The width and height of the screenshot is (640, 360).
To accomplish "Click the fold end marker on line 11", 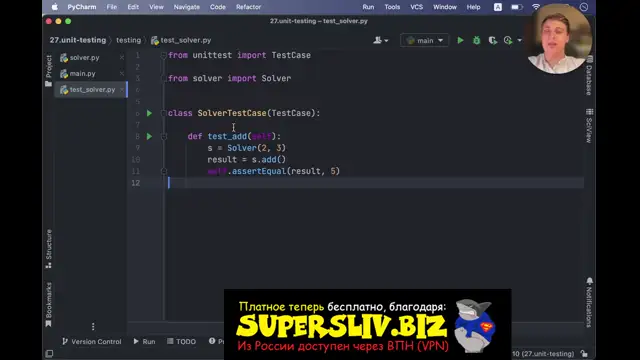I will pyautogui.click(x=164, y=171).
